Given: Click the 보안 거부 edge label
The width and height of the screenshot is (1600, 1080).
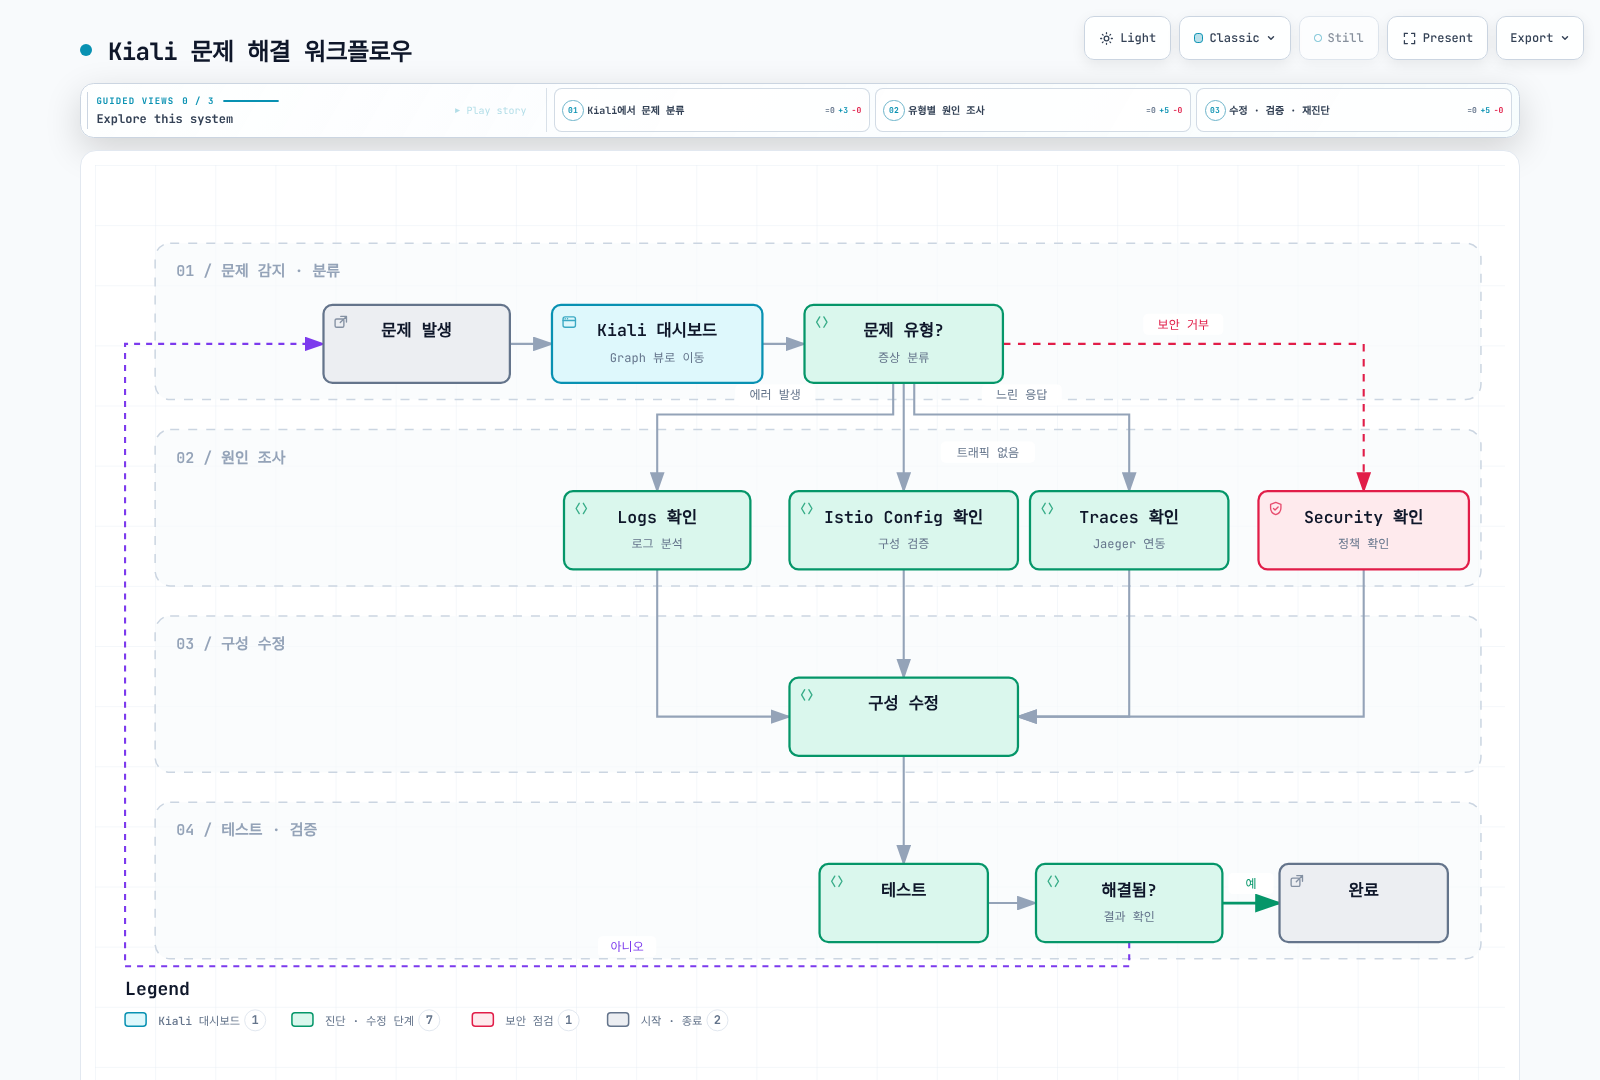Looking at the screenshot, I should pyautogui.click(x=1183, y=324).
